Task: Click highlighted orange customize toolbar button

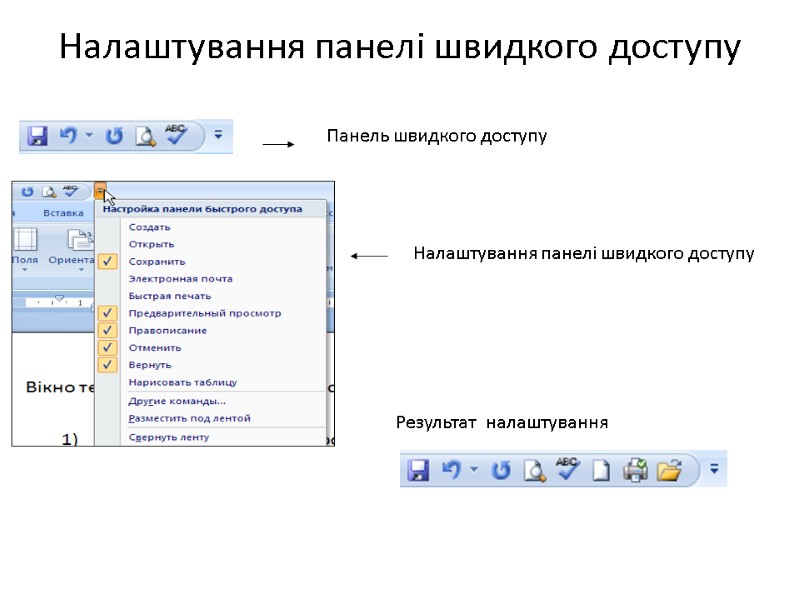Action: pyautogui.click(x=100, y=191)
